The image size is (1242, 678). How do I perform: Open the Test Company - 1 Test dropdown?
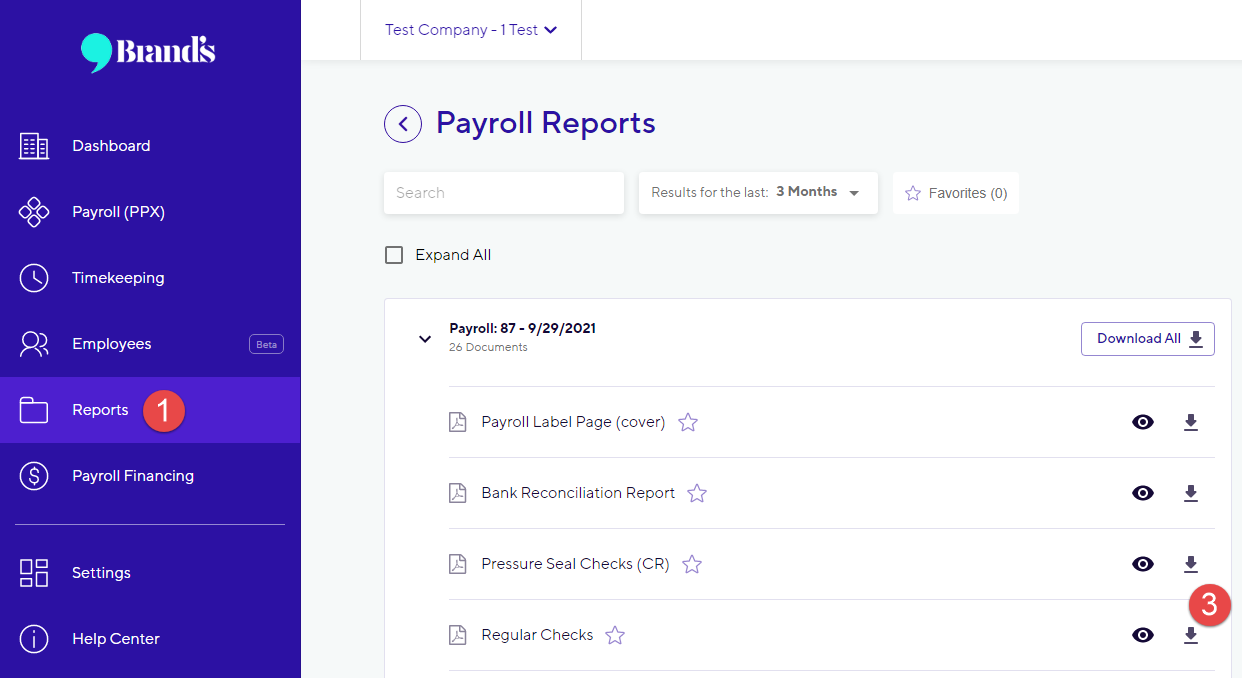click(471, 30)
